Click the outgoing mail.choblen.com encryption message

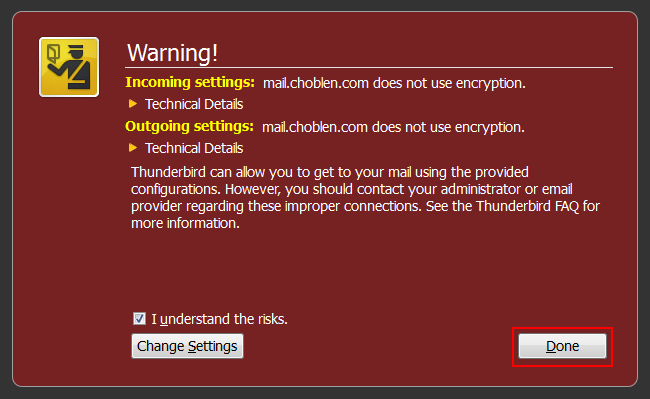pyautogui.click(x=393, y=127)
